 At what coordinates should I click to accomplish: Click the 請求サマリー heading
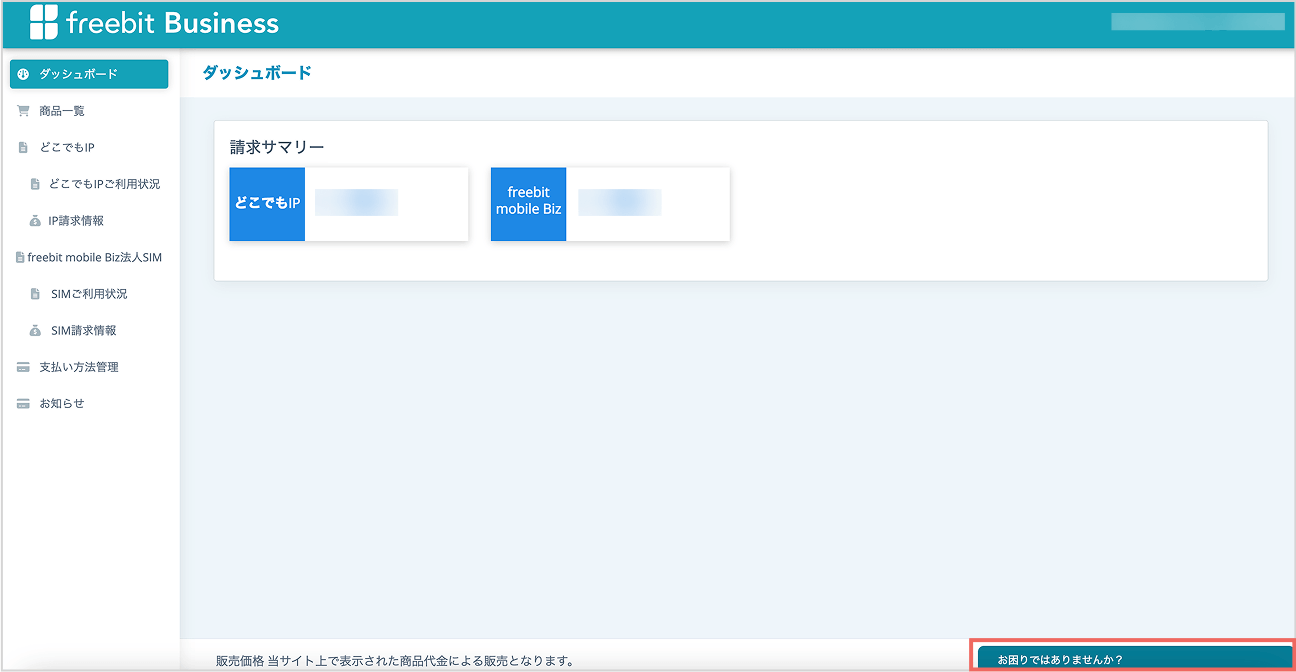(277, 147)
